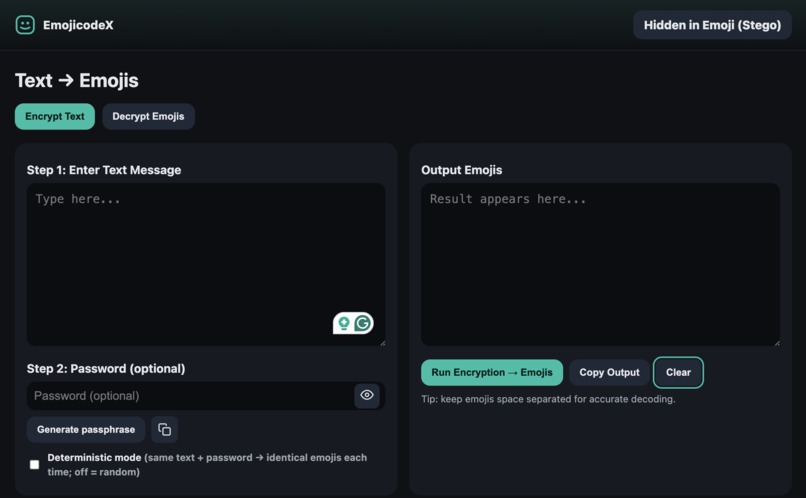The image size is (806, 498).
Task: Click the EmojicodeX brand name text
Action: [78, 25]
